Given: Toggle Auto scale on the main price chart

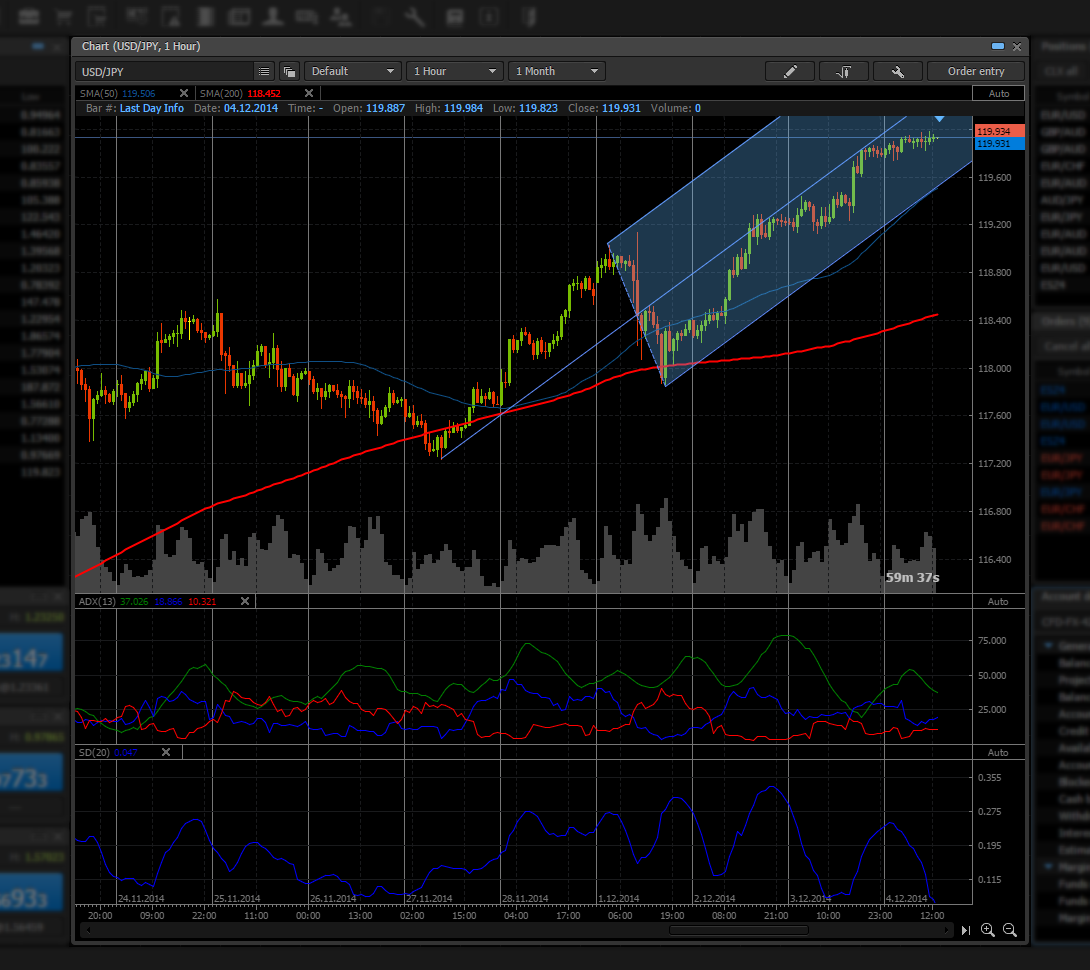Looking at the screenshot, I should pyautogui.click(x=998, y=93).
